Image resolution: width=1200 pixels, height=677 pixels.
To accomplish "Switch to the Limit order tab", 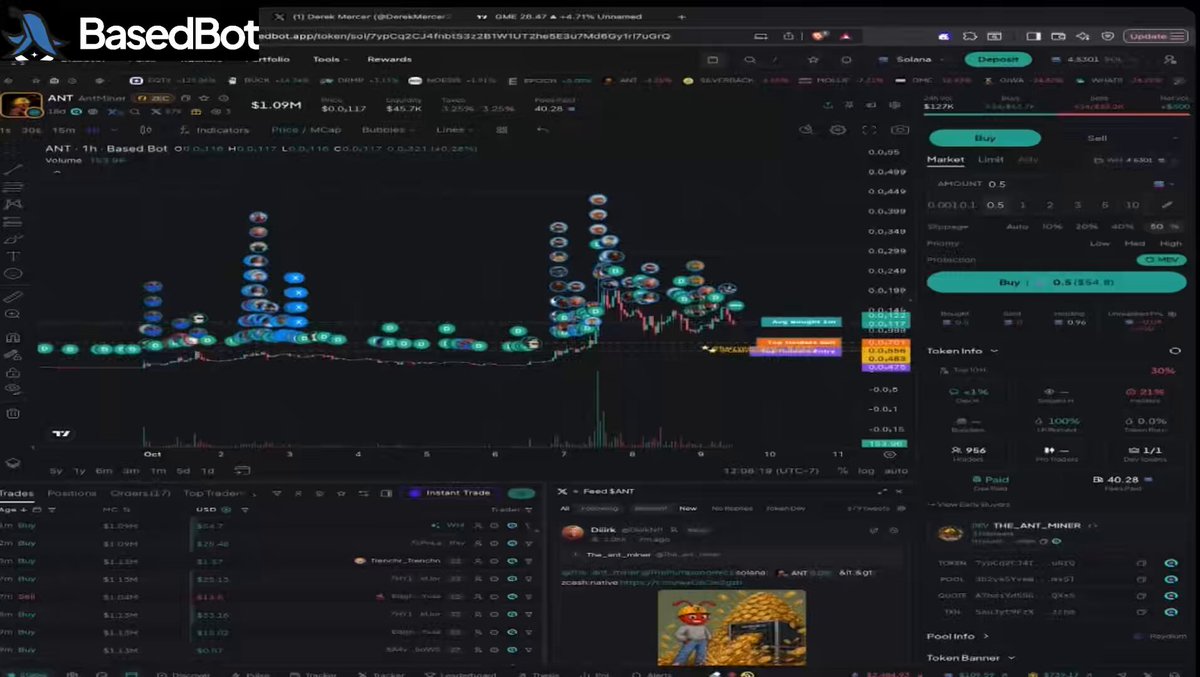I will point(990,160).
